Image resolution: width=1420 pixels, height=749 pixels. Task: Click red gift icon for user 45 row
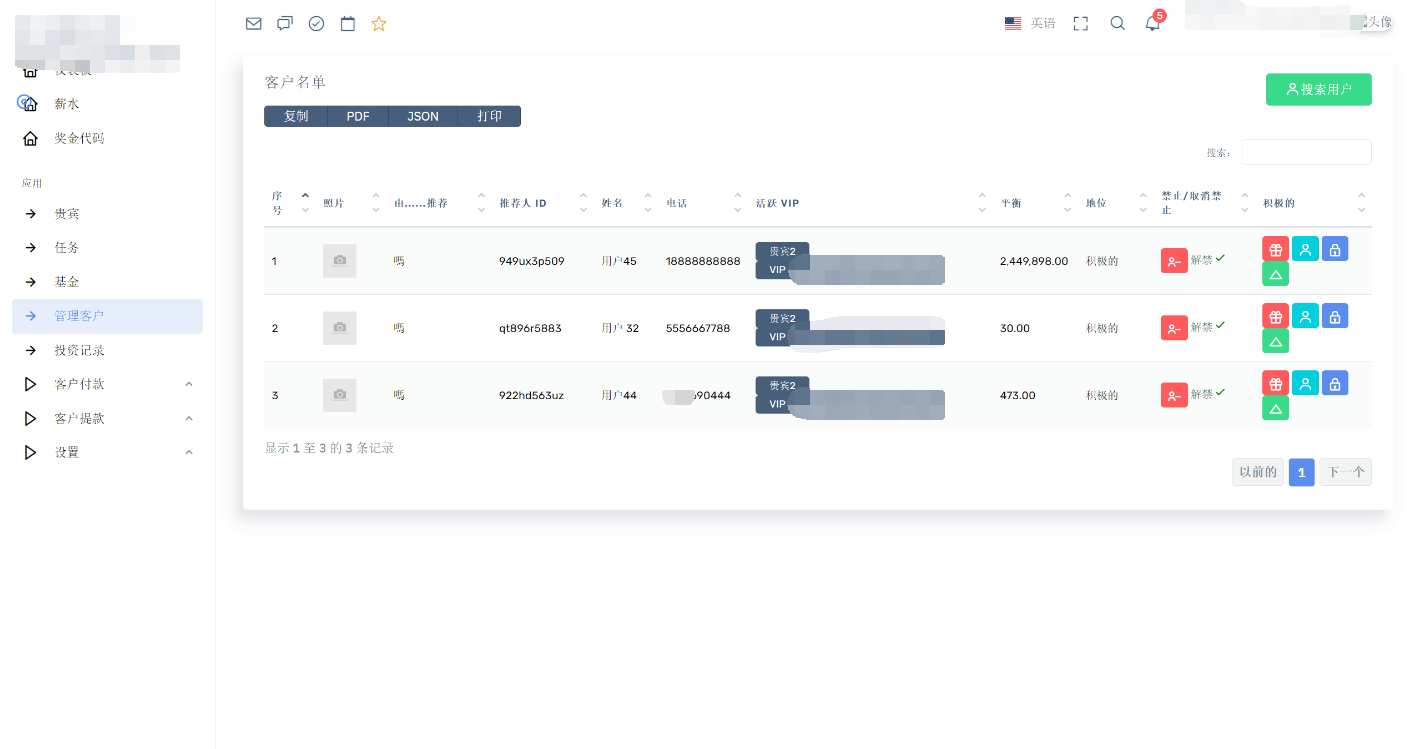pos(1275,249)
